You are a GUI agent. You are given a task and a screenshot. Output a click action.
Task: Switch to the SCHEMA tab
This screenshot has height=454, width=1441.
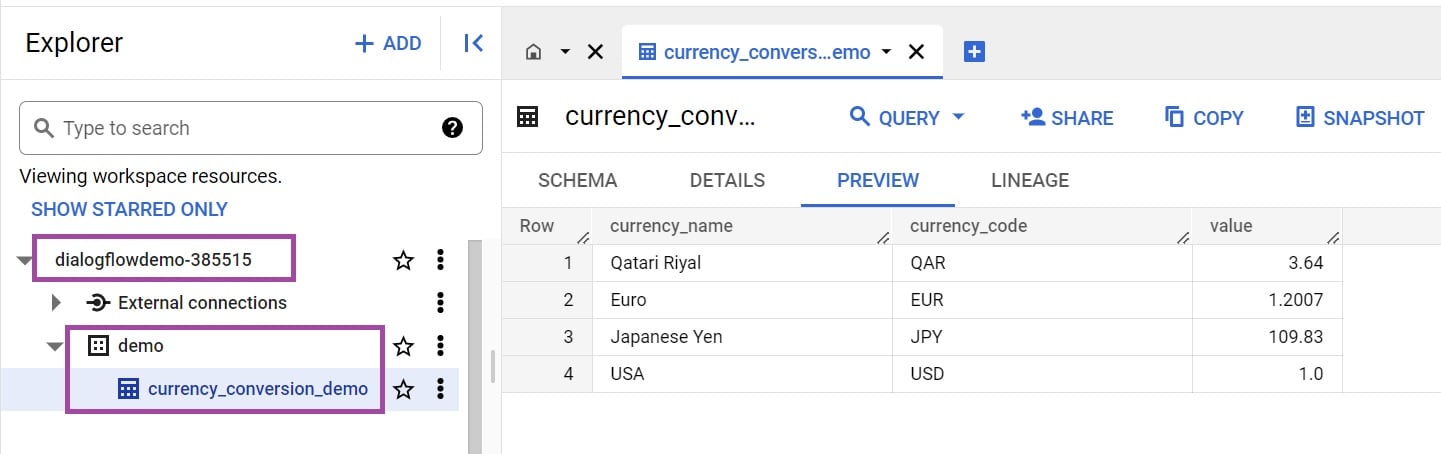[x=577, y=181]
